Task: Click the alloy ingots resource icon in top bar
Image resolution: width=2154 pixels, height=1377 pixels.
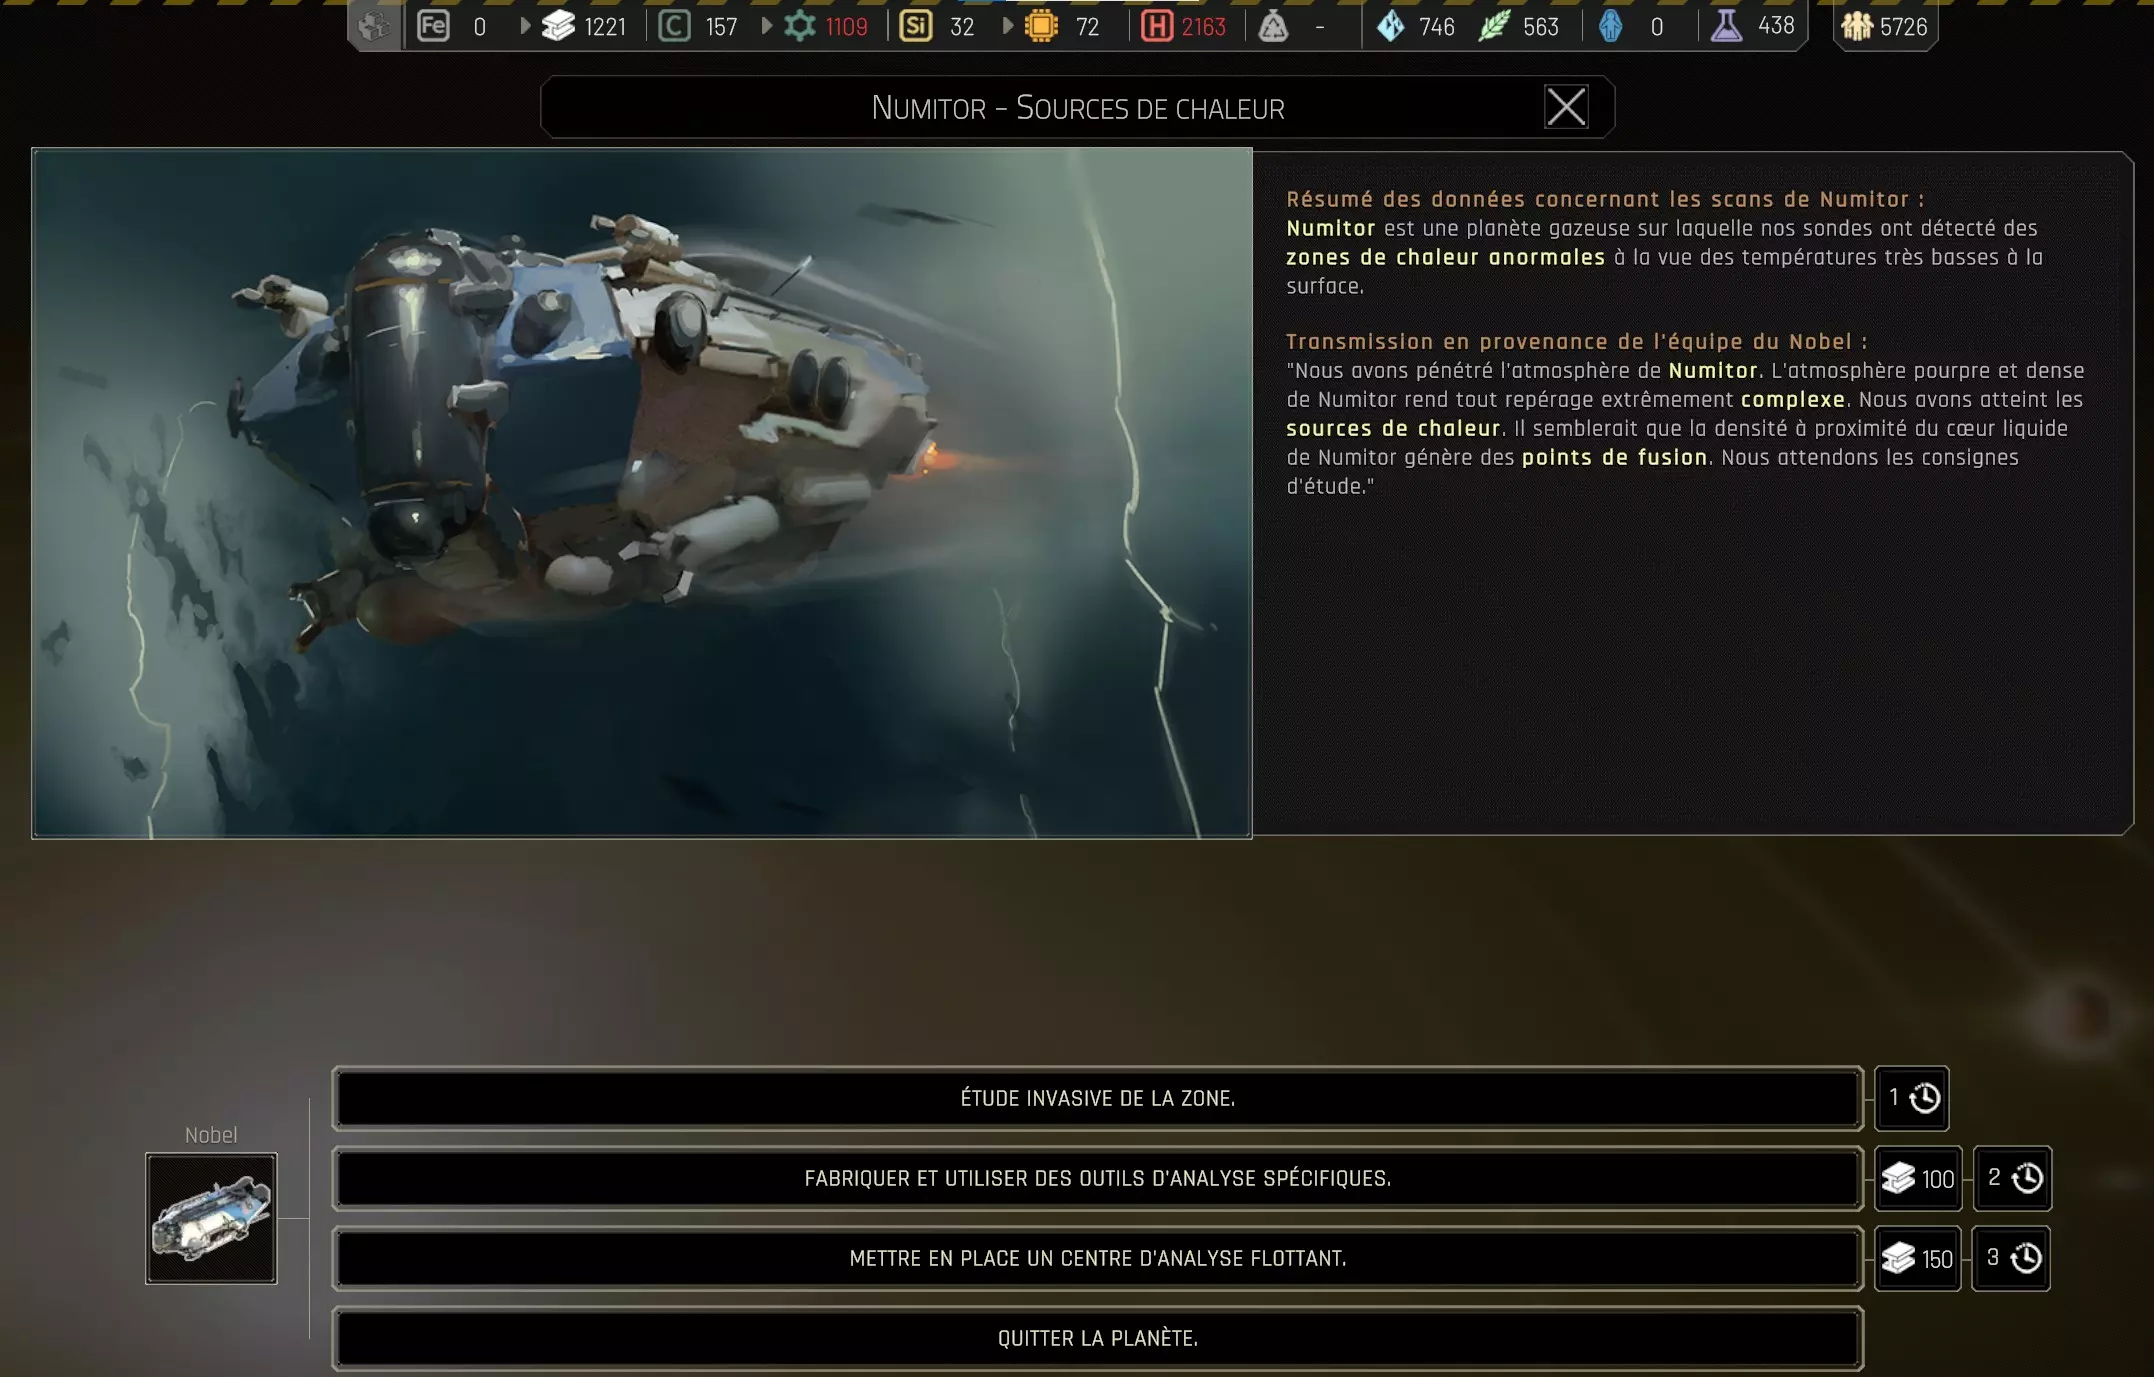Action: (558, 26)
